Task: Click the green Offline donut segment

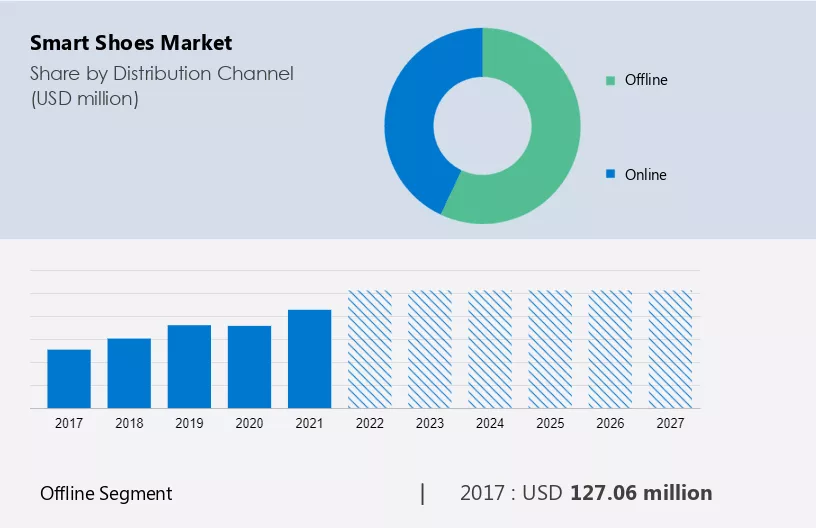Action: tap(552, 140)
